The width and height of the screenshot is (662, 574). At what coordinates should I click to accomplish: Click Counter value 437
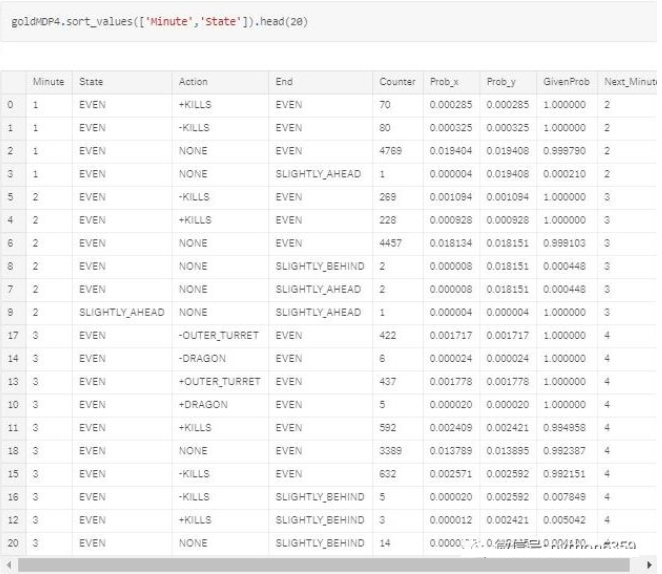tap(387, 382)
